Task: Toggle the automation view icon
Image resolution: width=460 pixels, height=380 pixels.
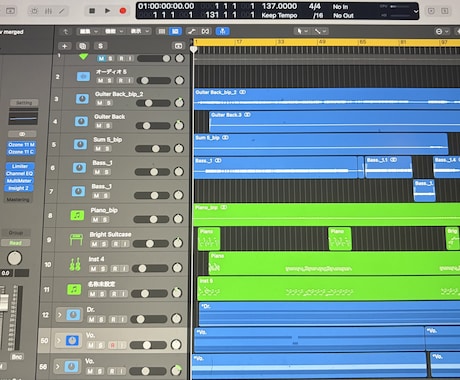Action: pyautogui.click(x=191, y=31)
